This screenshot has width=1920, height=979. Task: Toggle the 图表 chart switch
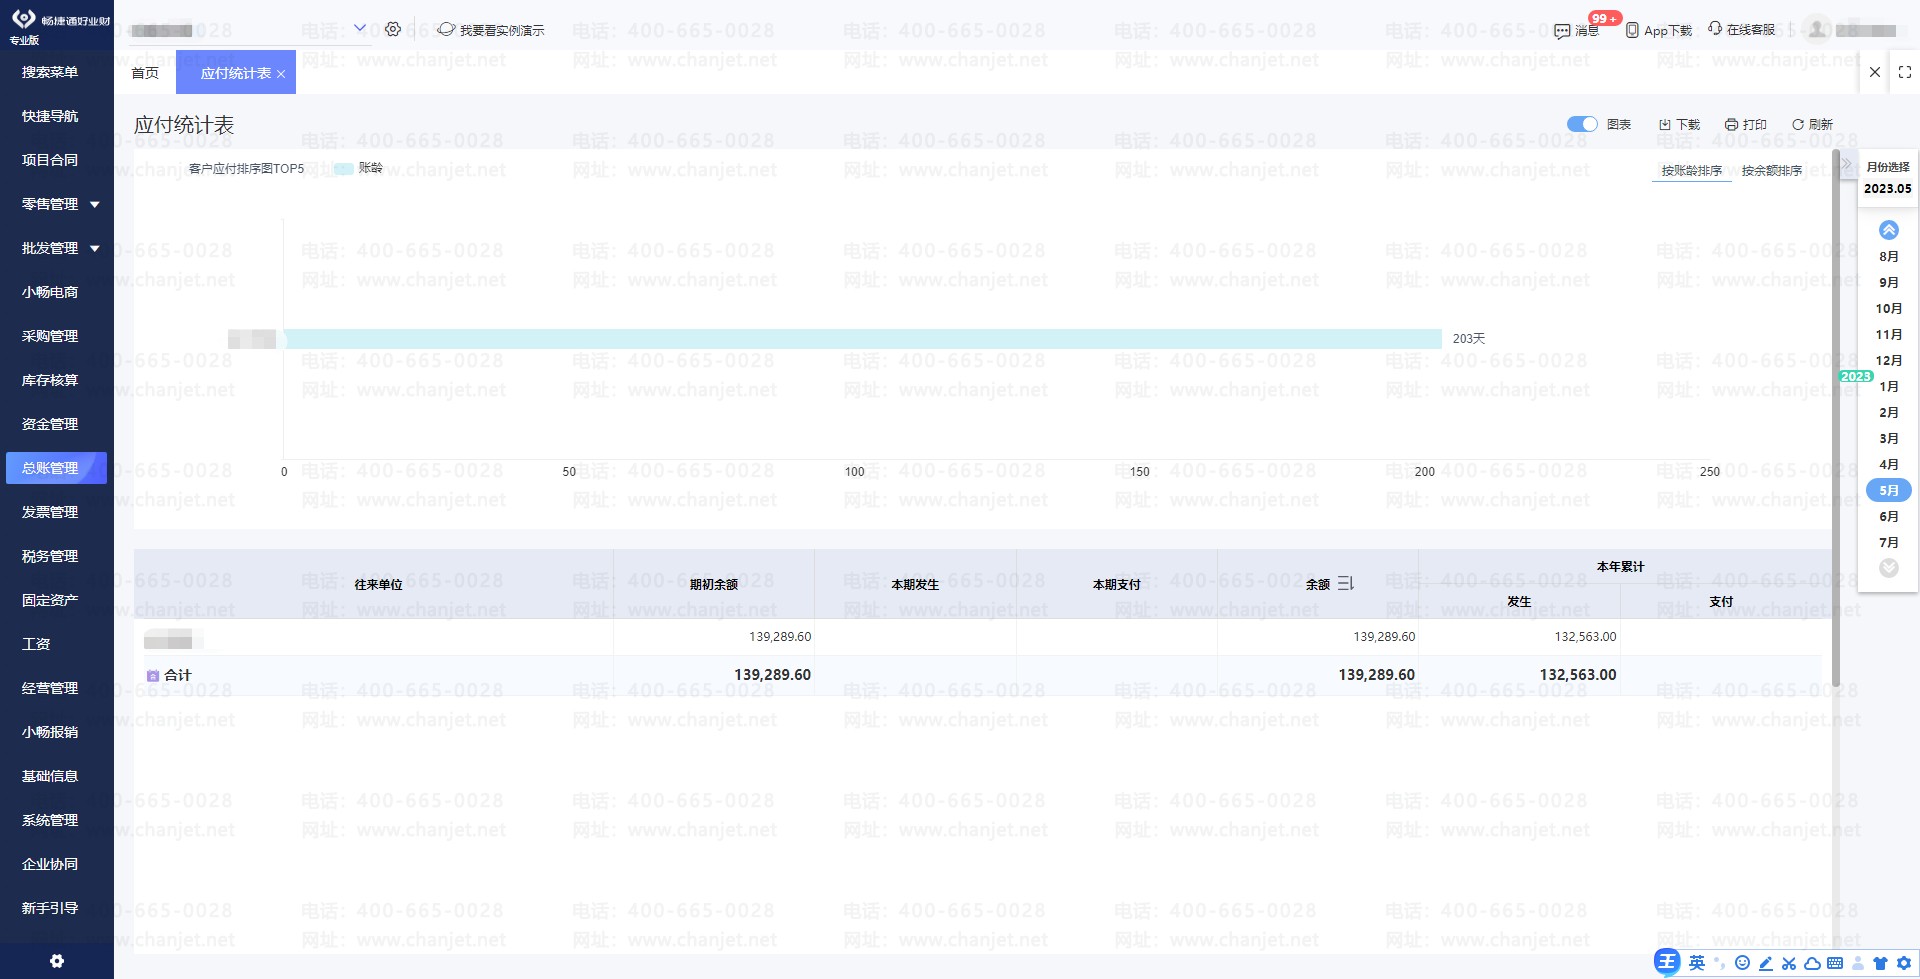coord(1582,124)
